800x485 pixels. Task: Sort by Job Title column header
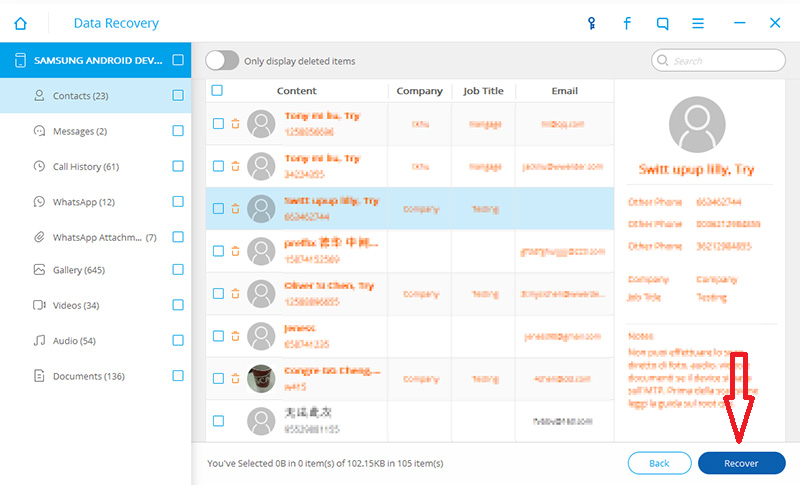pyautogui.click(x=483, y=91)
